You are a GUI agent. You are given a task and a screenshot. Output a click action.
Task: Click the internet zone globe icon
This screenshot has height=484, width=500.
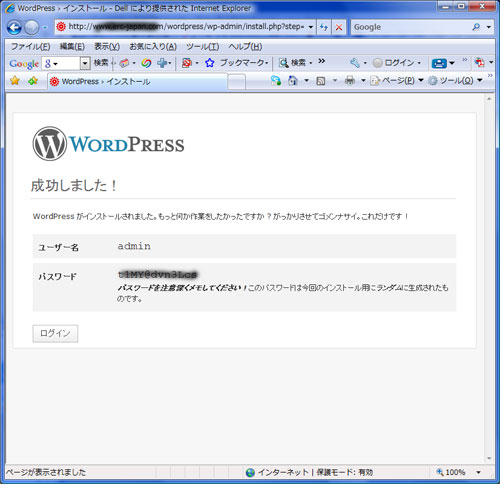coord(250,472)
